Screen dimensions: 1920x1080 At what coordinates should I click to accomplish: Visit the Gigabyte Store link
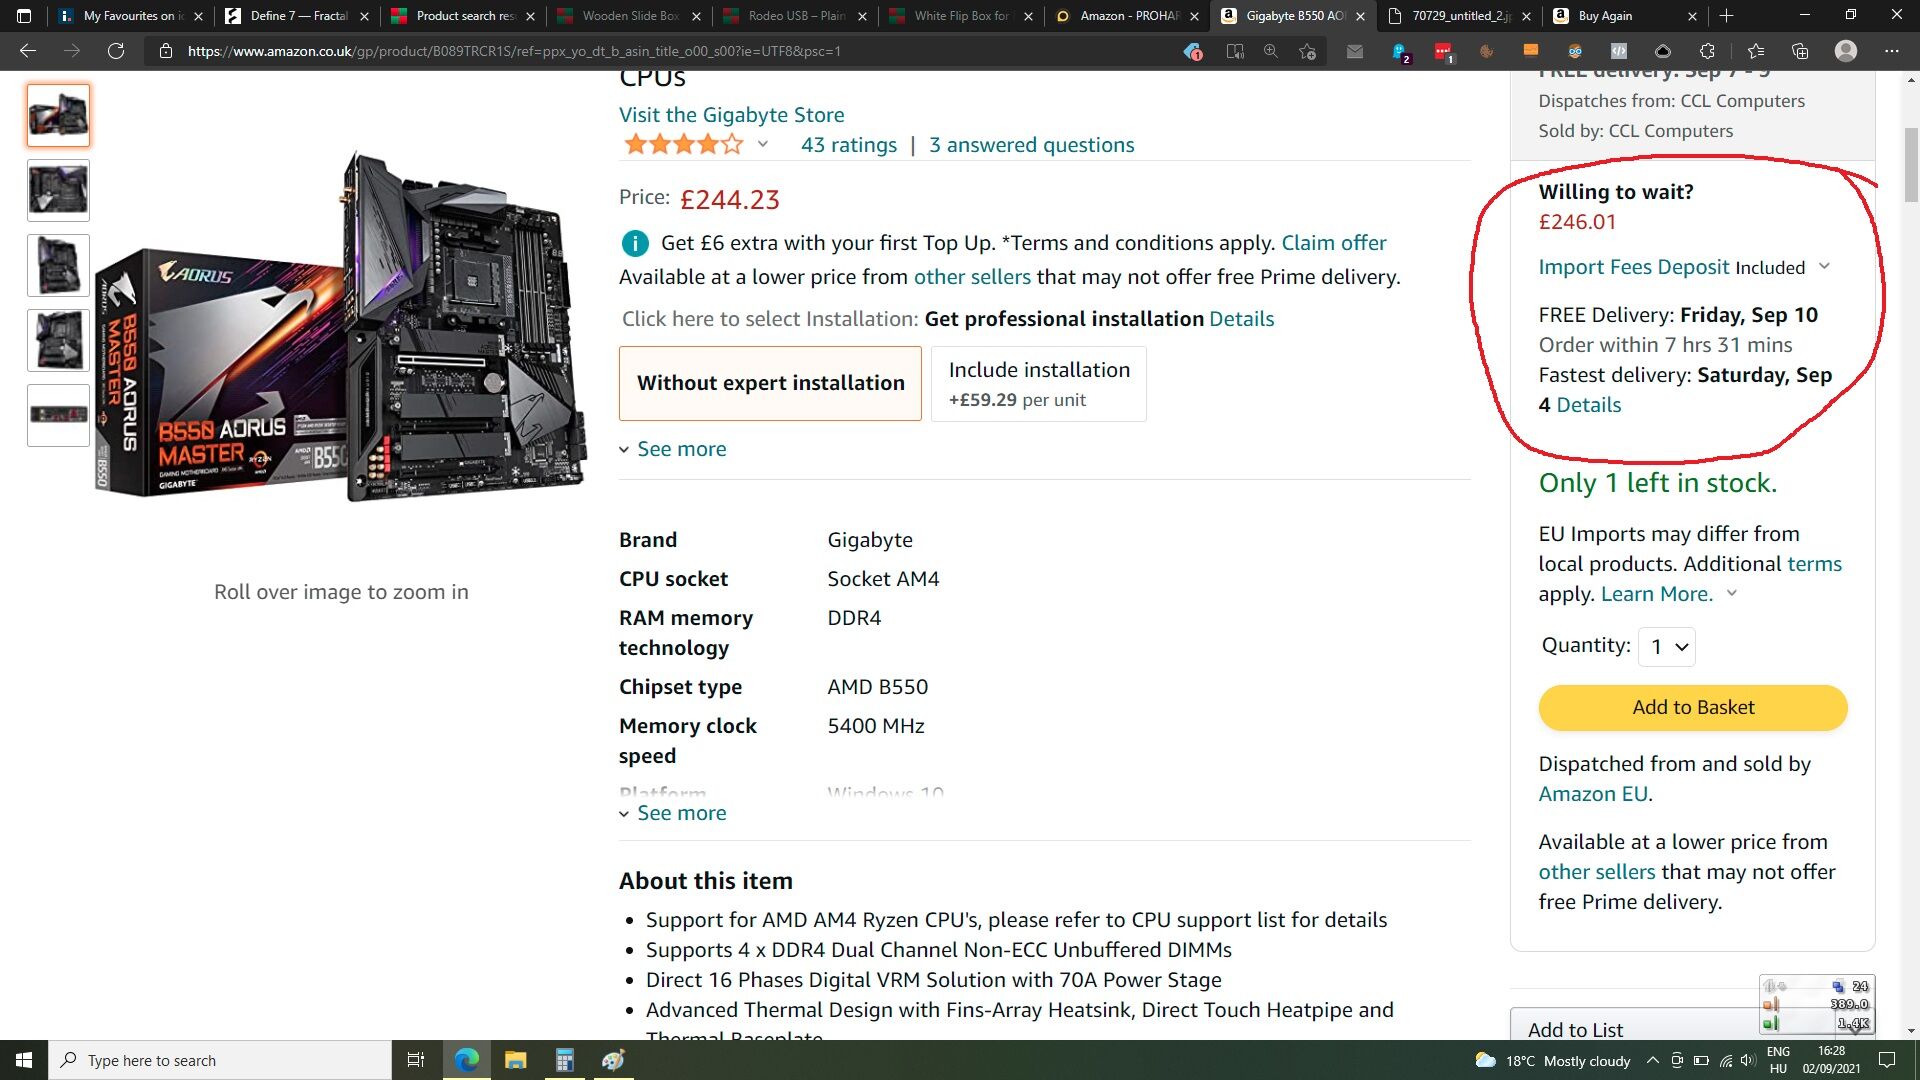[x=731, y=115]
